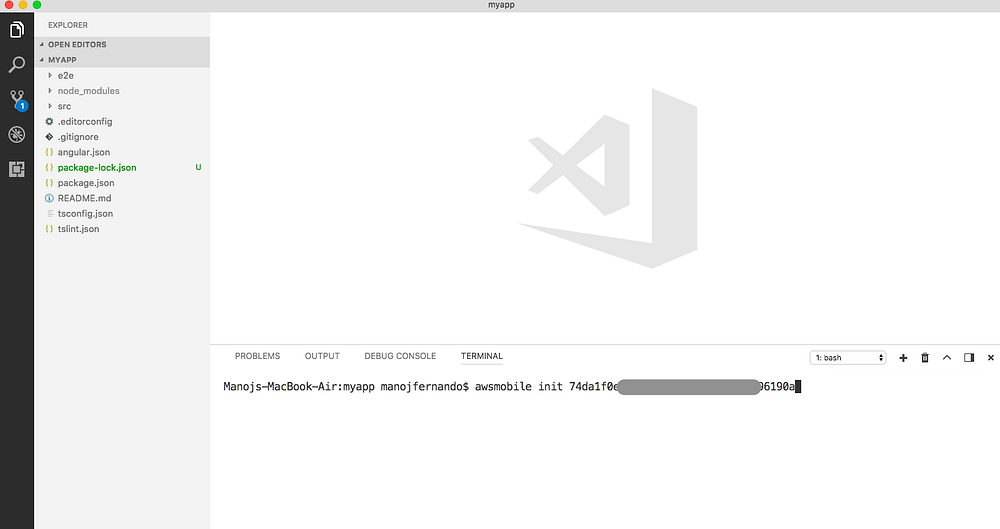Open the Debug view in activity bar
1000x529 pixels.
pyautogui.click(x=17, y=135)
